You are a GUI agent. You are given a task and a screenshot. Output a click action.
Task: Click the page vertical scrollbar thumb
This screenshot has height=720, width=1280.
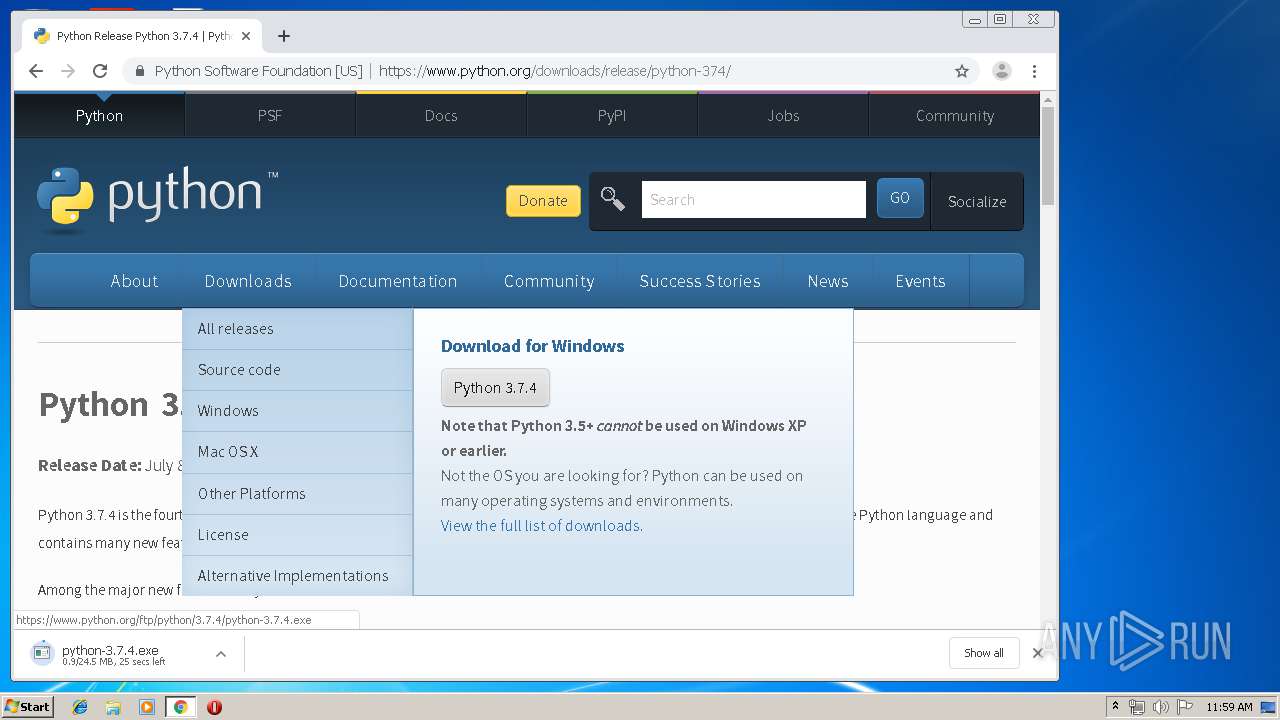1048,156
